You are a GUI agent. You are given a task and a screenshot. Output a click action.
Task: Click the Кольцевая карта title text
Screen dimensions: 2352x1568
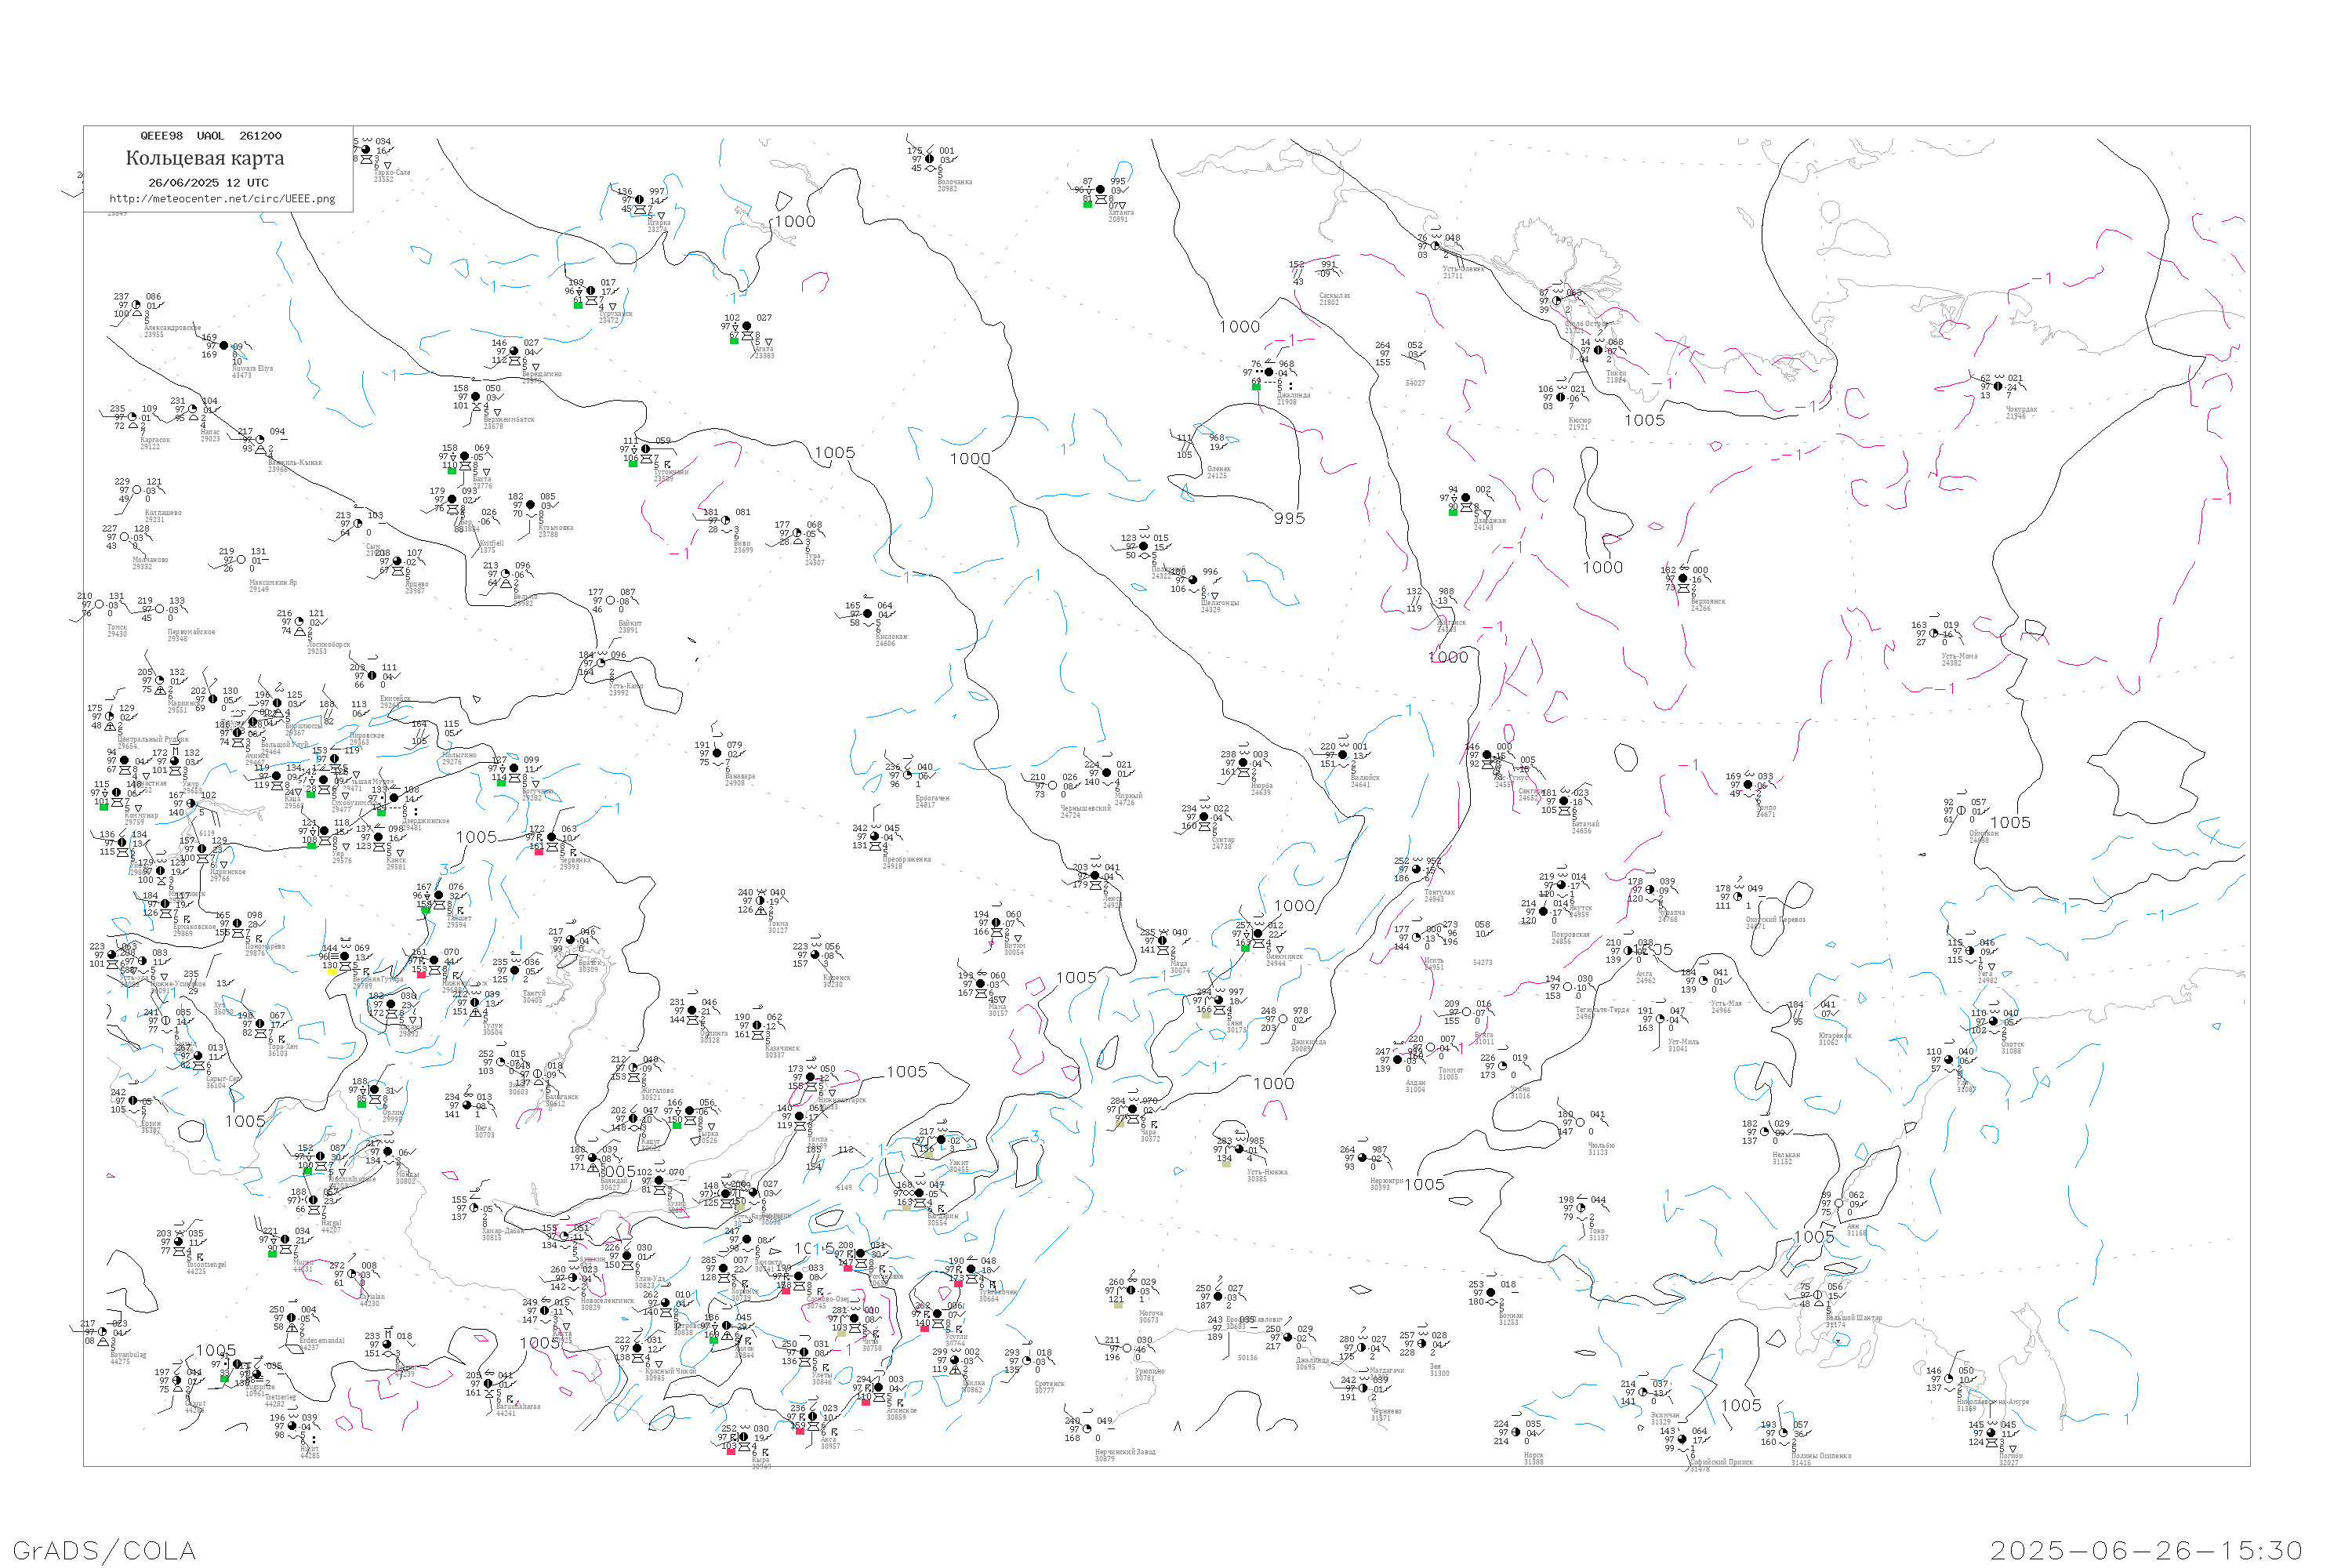tap(205, 158)
